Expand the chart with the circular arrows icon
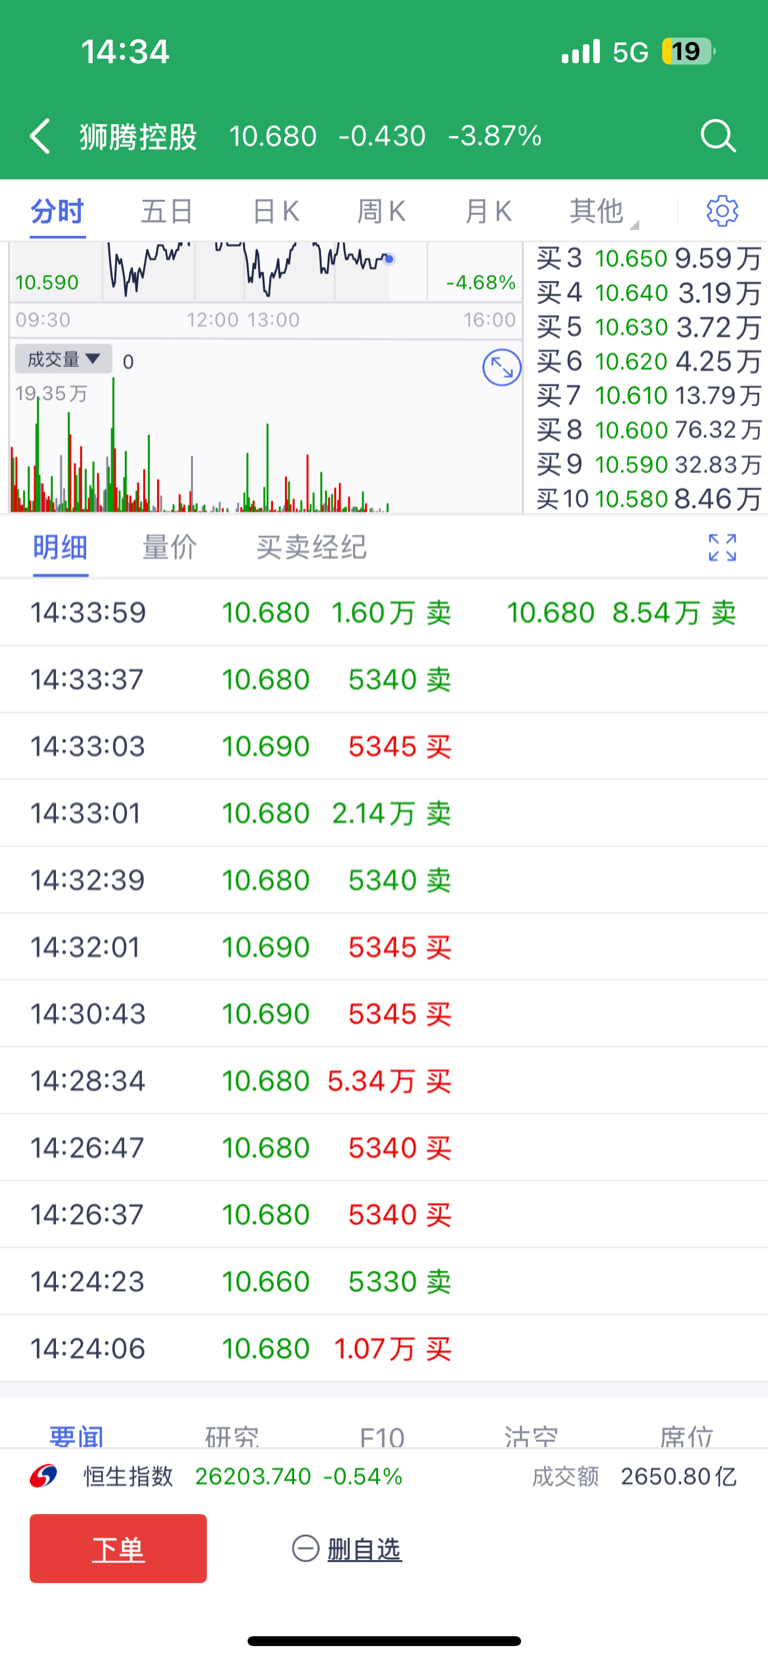This screenshot has height=1663, width=768. (x=501, y=368)
